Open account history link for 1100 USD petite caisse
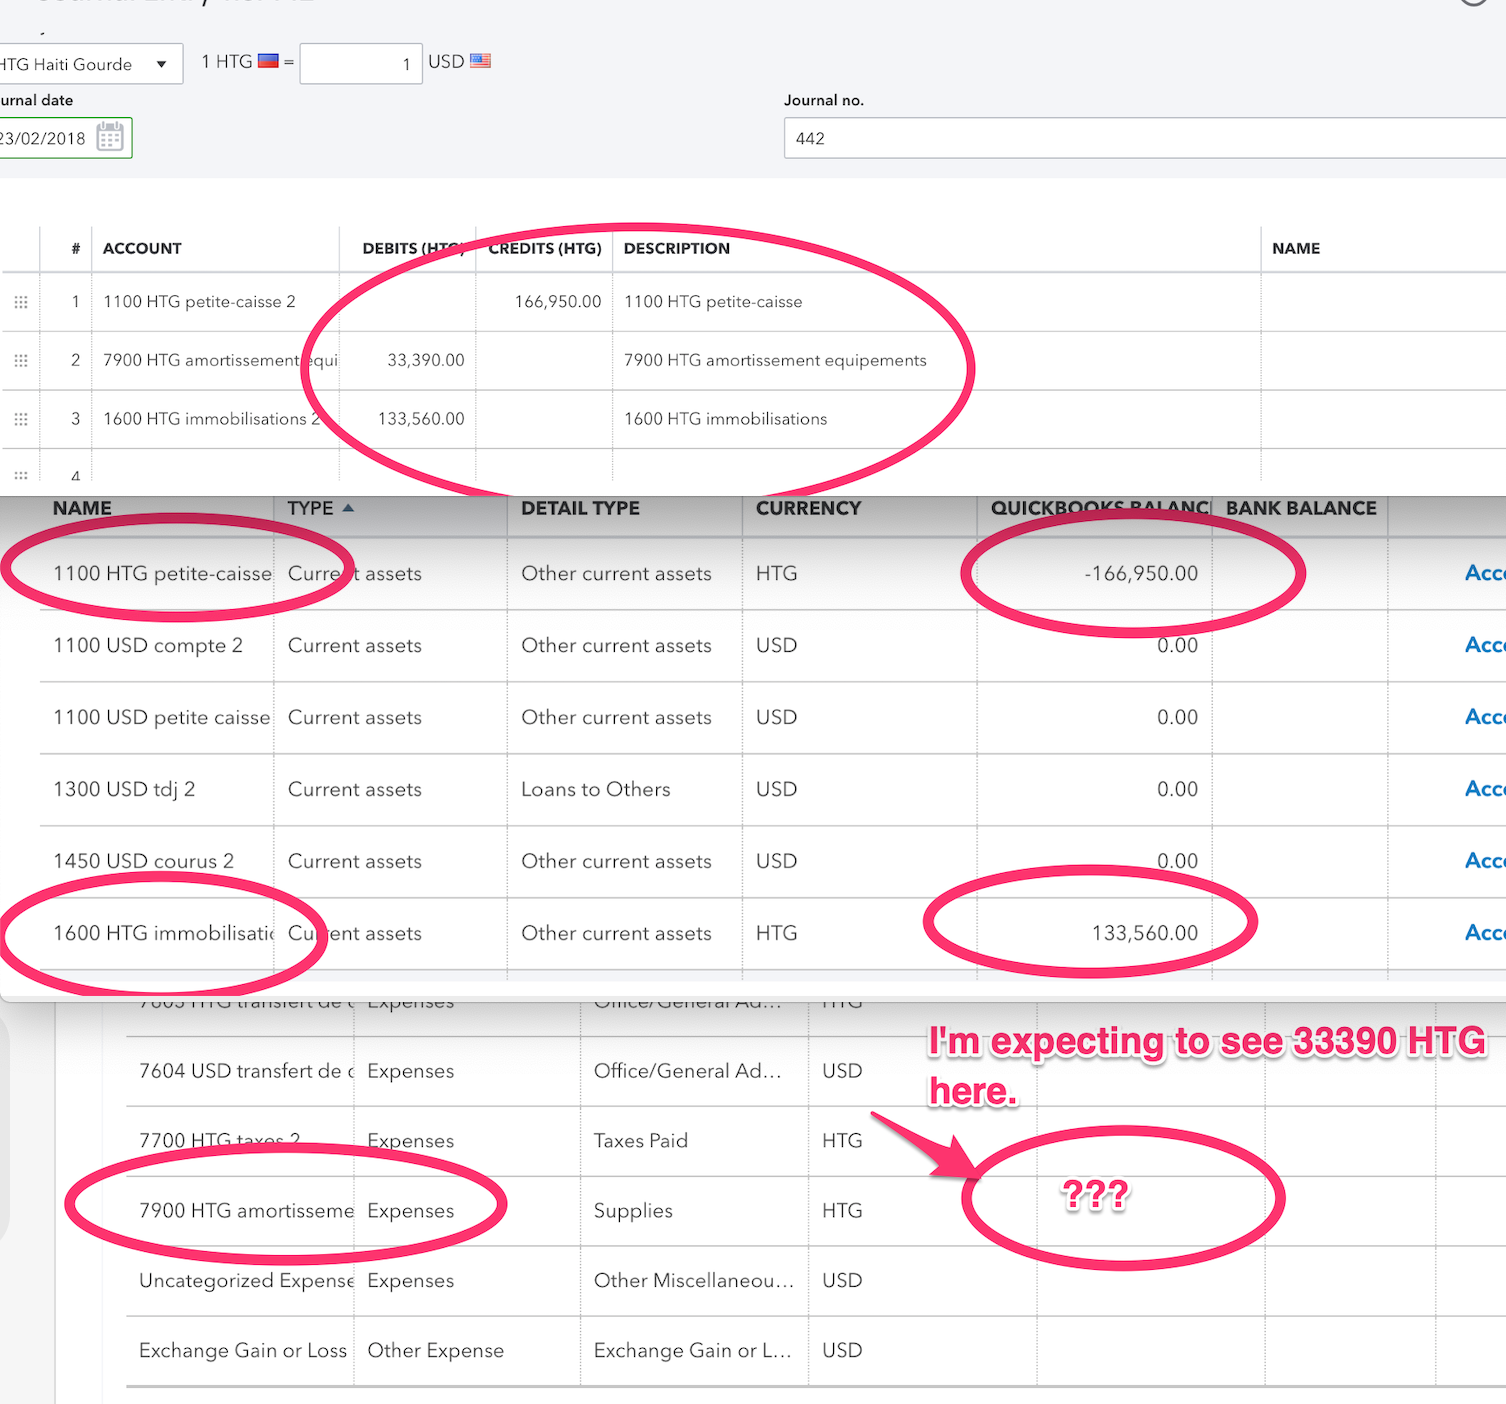Viewport: 1506px width, 1404px height. coord(1485,717)
